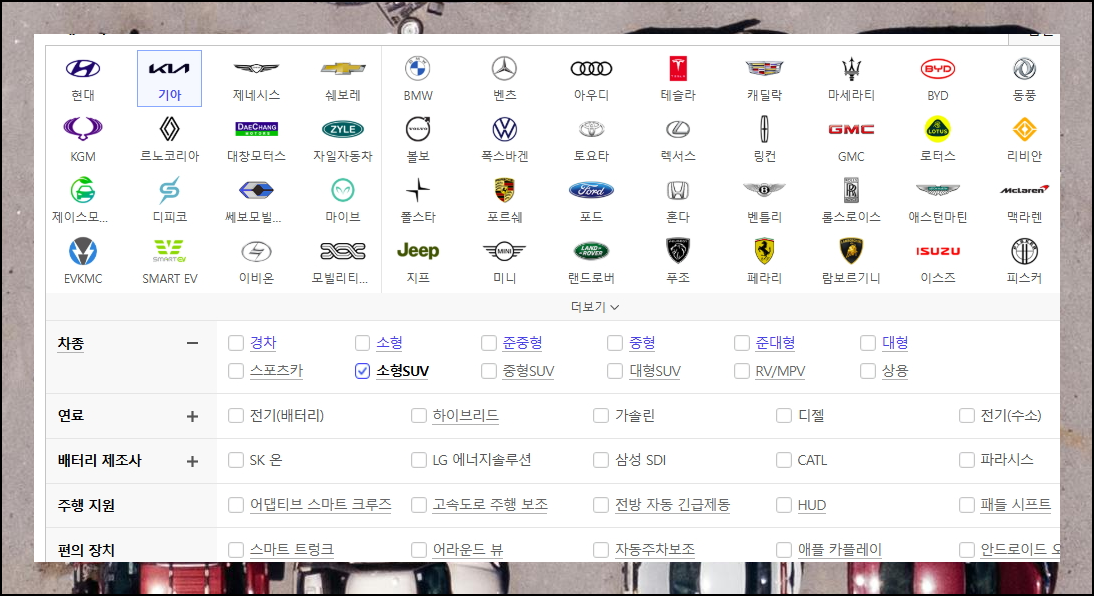The width and height of the screenshot is (1094, 596).
Task: Pick the KGM brand logo
Action: [x=83, y=129]
